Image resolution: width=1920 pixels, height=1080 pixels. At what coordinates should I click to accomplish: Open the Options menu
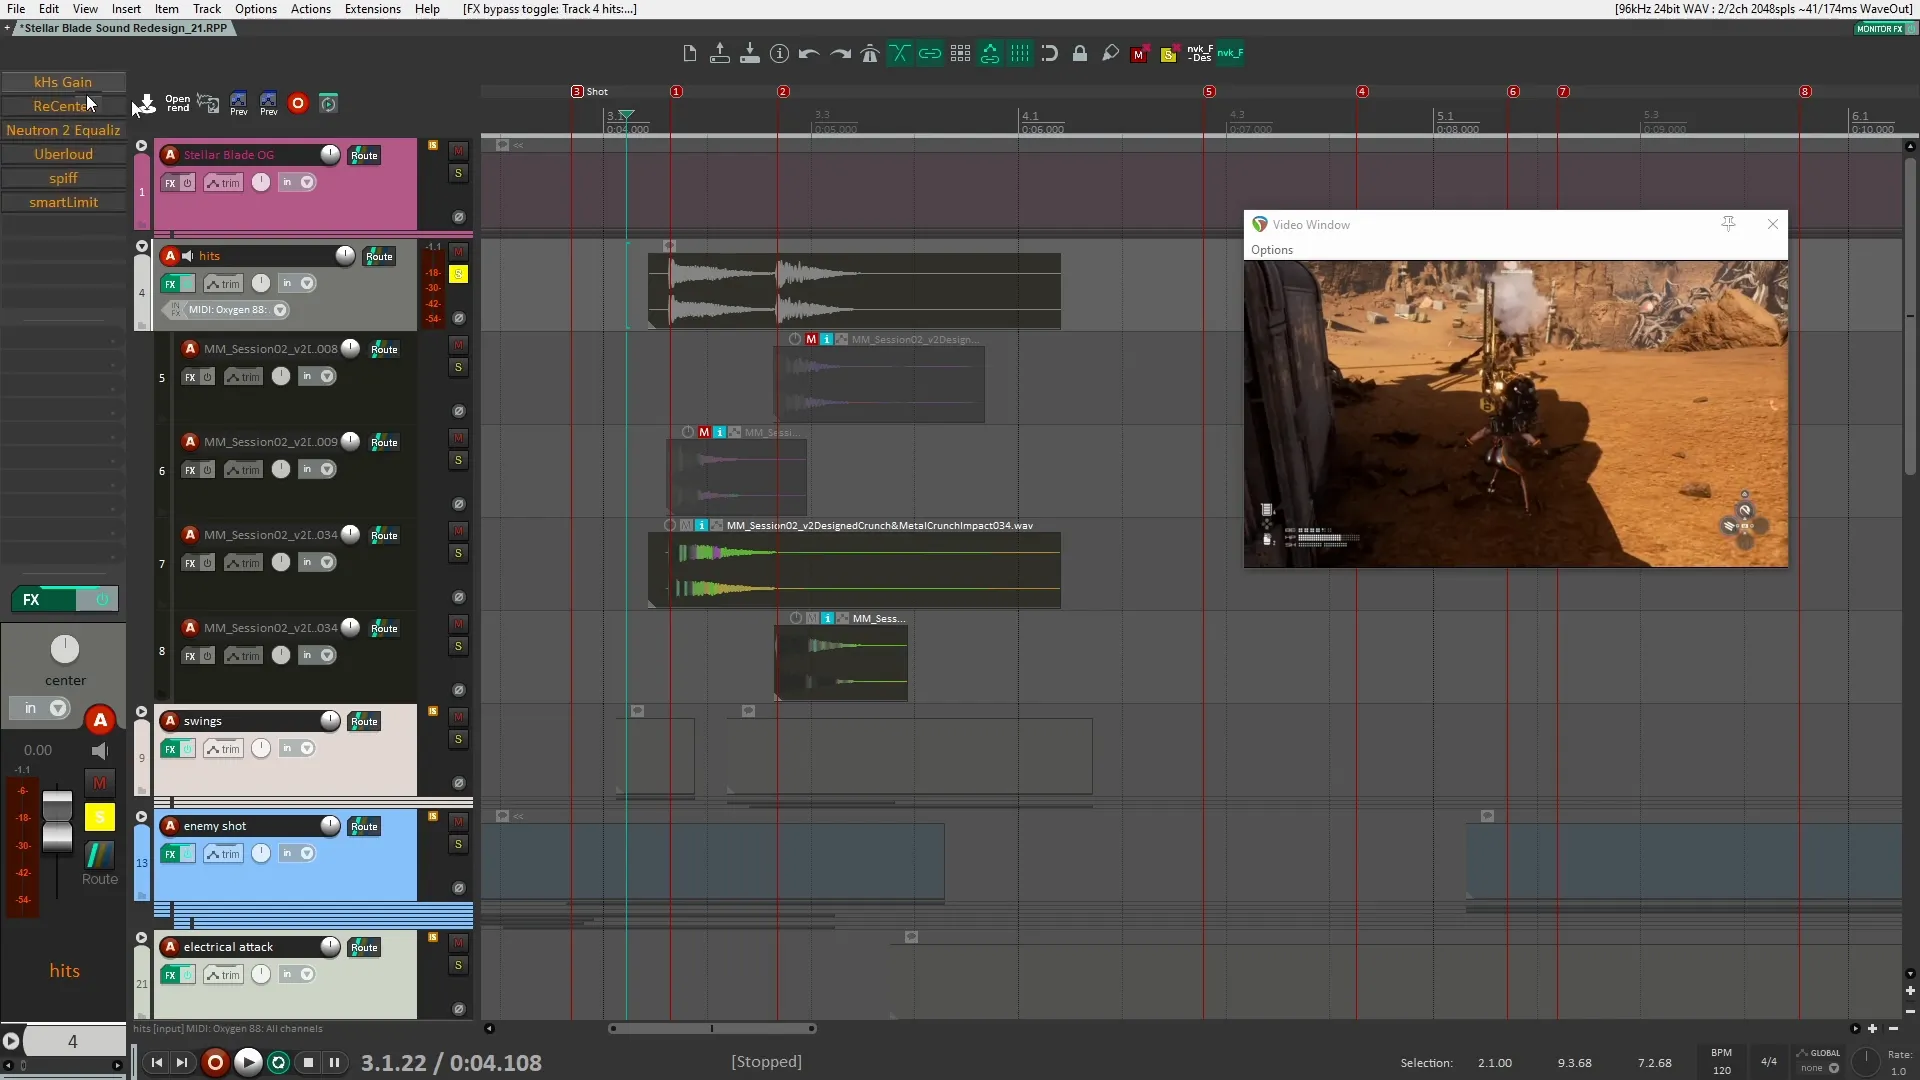pyautogui.click(x=256, y=9)
